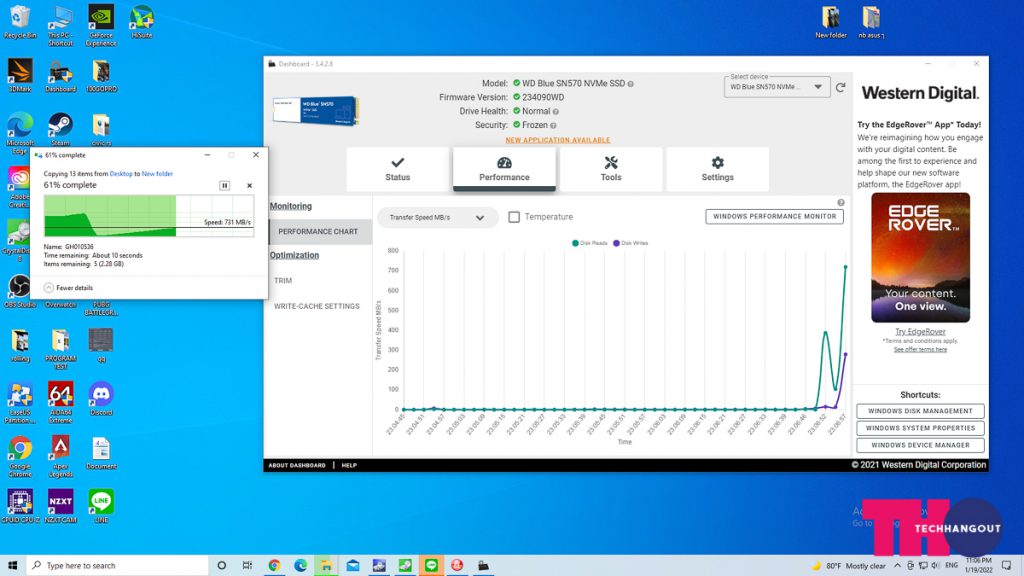Select the Apex Legends desktop icon
Viewport: 1024px width, 576px height.
click(x=60, y=456)
